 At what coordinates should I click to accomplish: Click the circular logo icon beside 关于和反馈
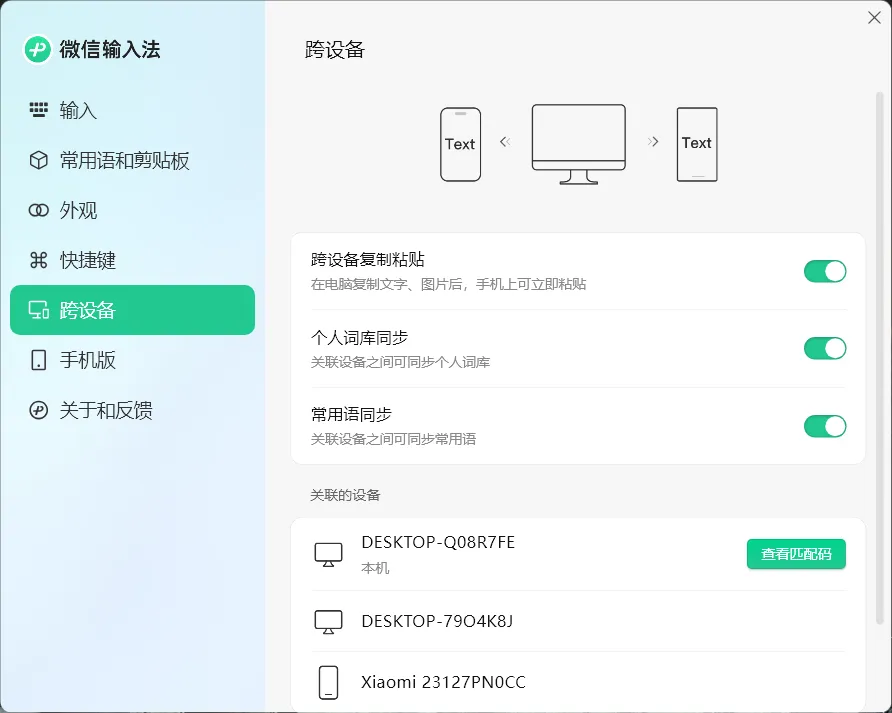pos(39,410)
